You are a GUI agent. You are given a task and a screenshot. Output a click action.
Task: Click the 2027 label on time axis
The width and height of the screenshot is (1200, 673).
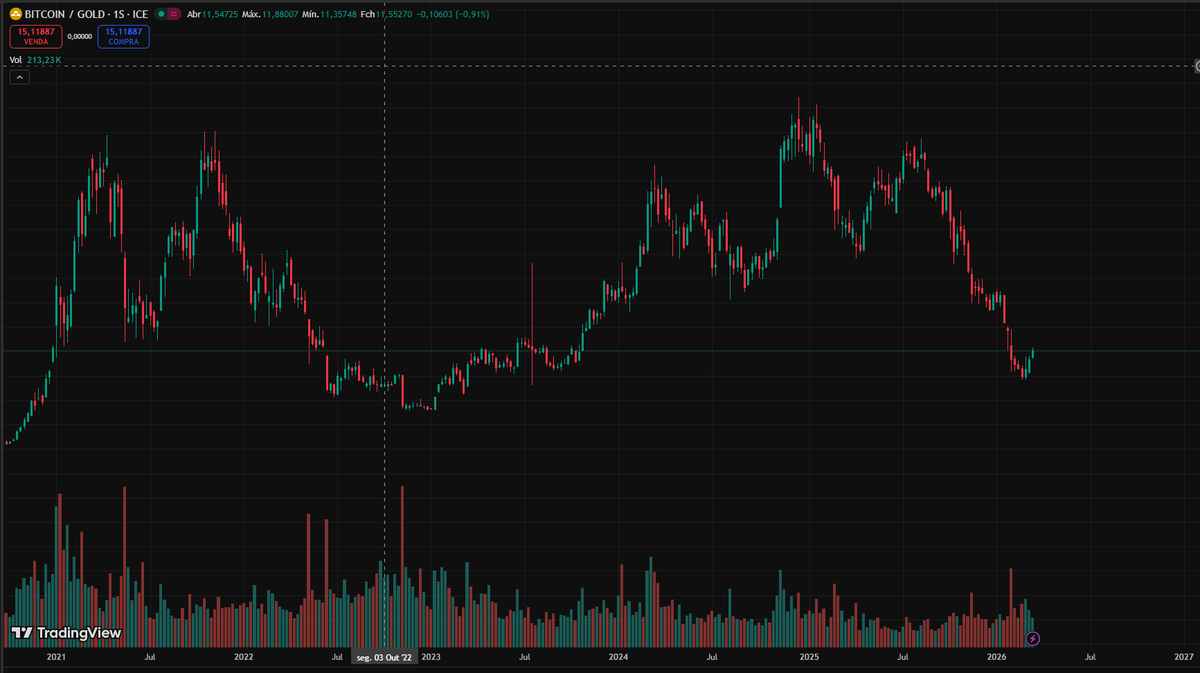pos(1184,658)
